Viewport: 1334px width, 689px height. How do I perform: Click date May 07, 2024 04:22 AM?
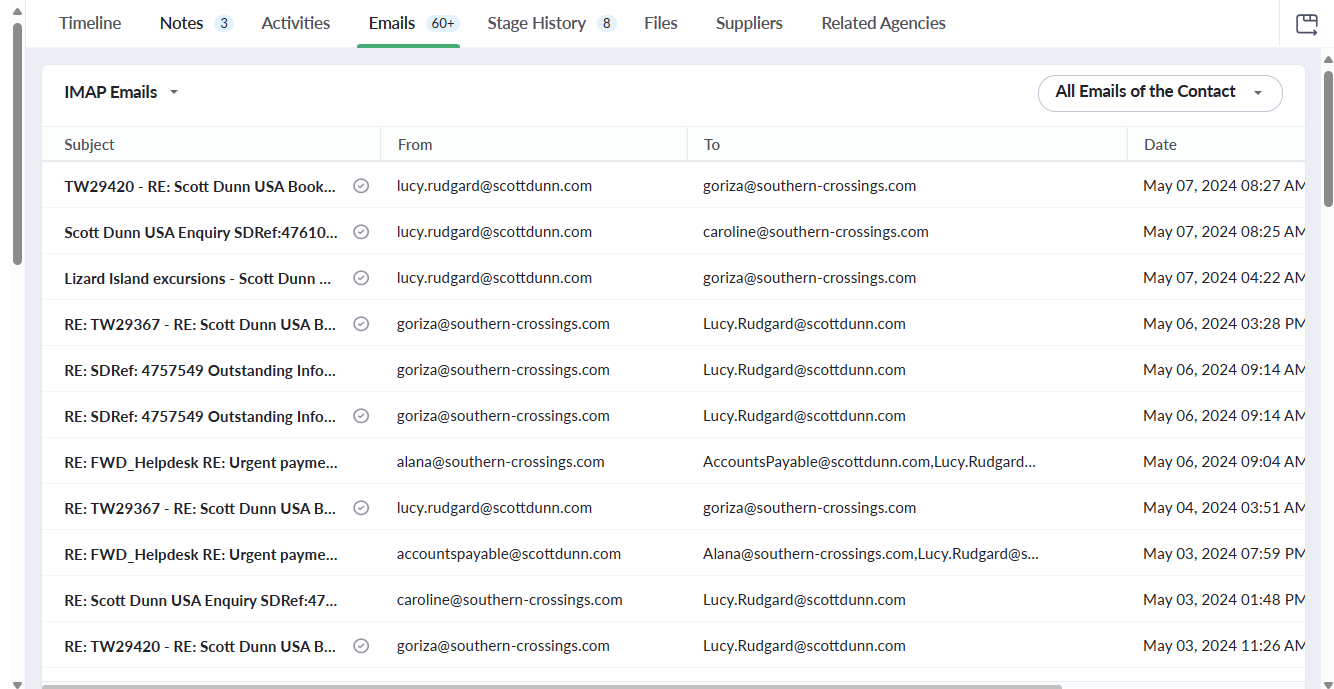tap(1224, 278)
